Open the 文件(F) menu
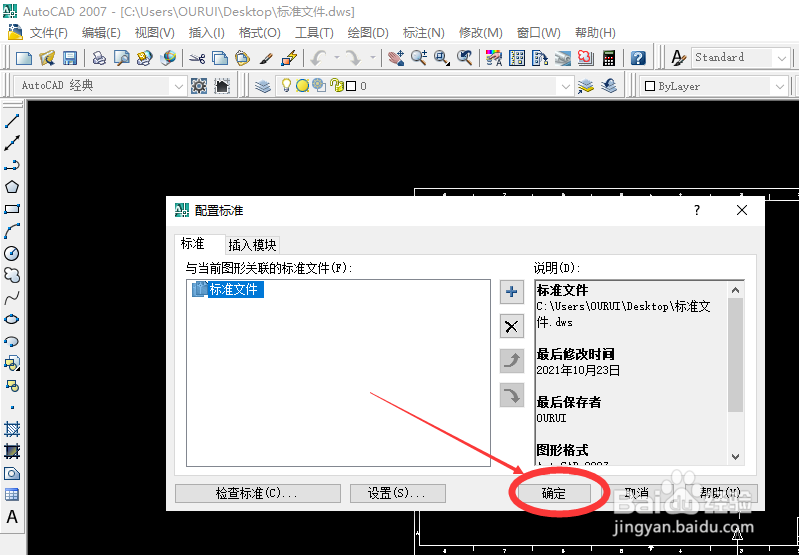This screenshot has width=799, height=555. [48, 33]
